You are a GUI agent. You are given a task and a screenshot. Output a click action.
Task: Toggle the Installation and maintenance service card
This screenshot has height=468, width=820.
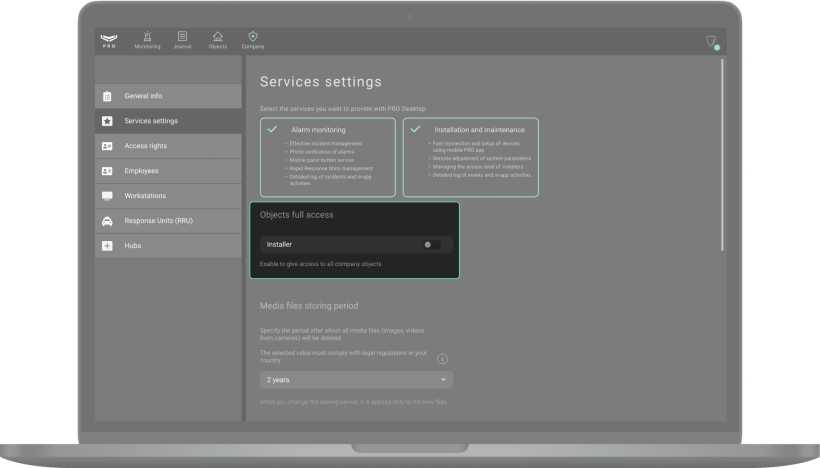click(470, 157)
